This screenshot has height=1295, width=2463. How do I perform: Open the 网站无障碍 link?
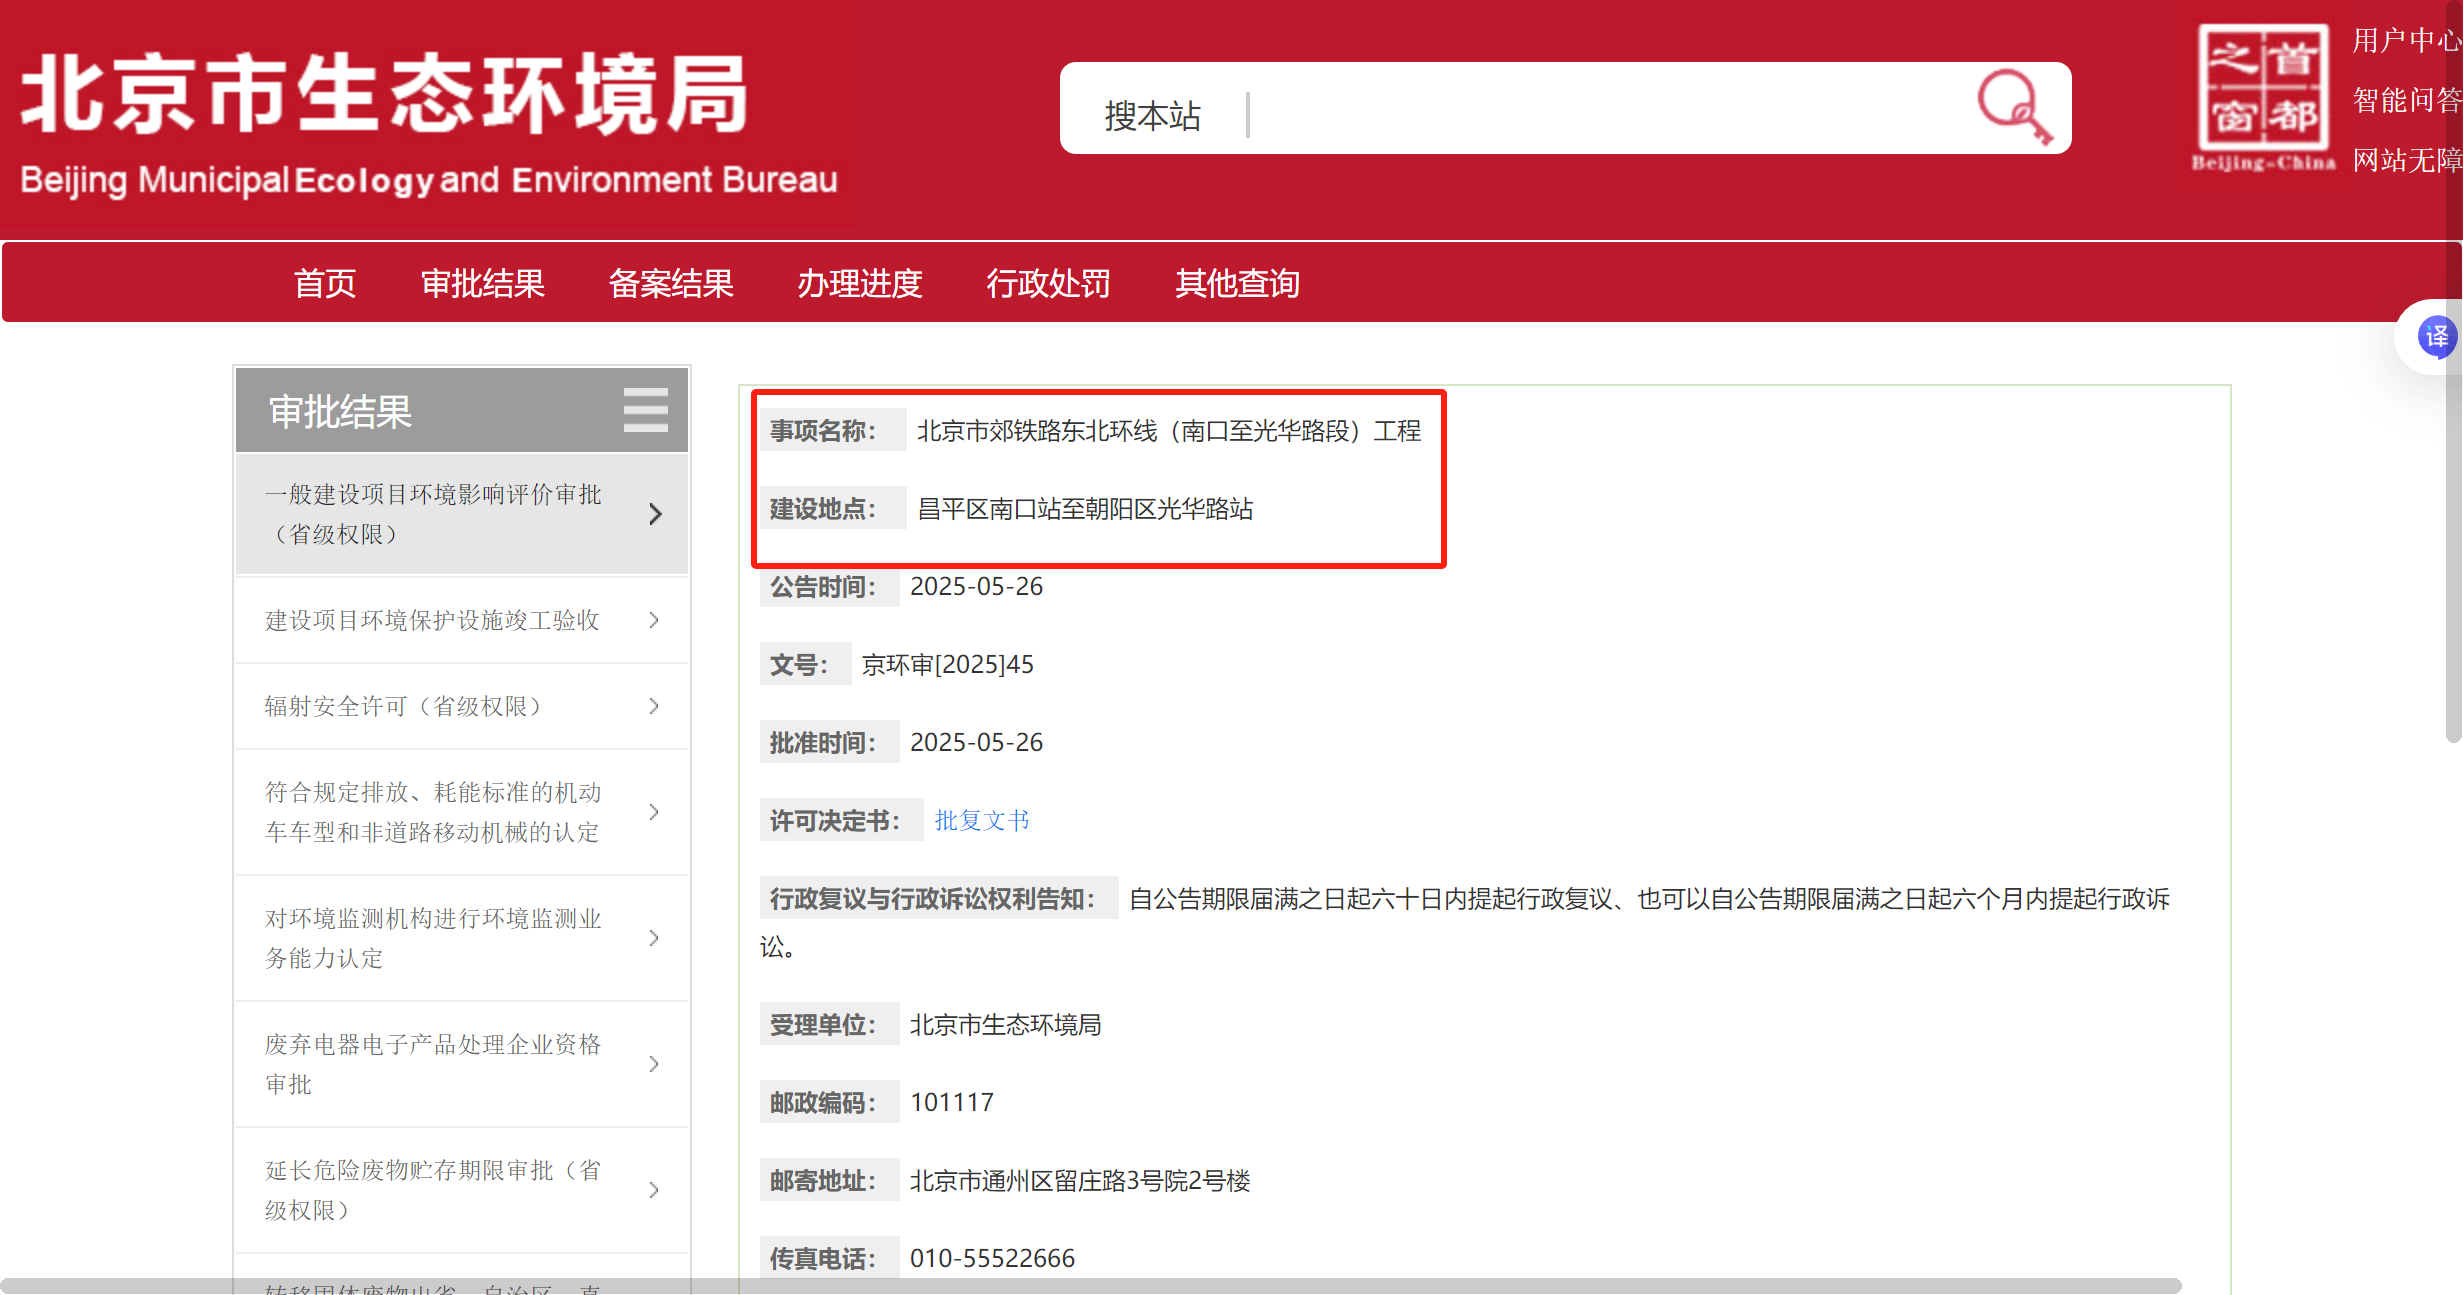2407,160
